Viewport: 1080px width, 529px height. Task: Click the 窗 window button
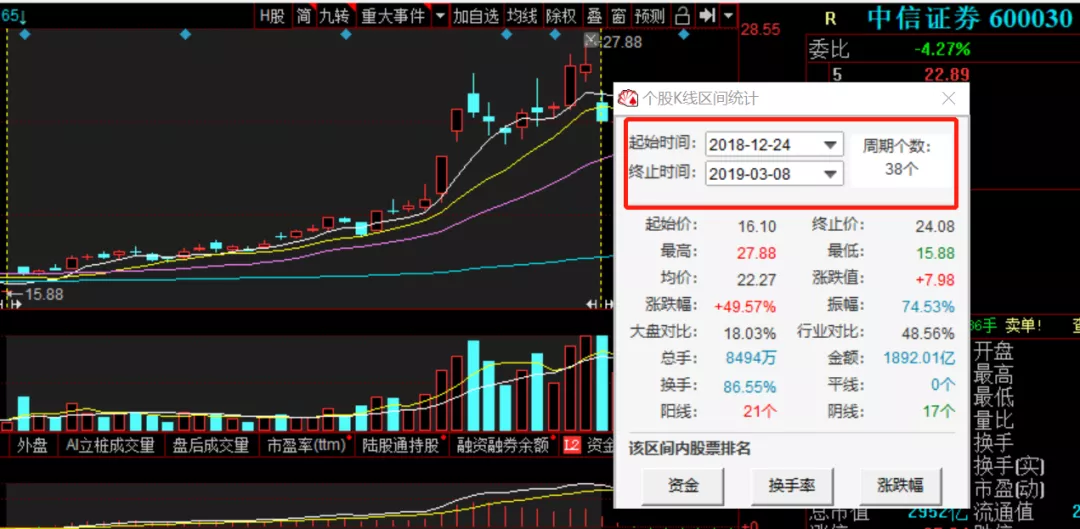click(x=618, y=16)
